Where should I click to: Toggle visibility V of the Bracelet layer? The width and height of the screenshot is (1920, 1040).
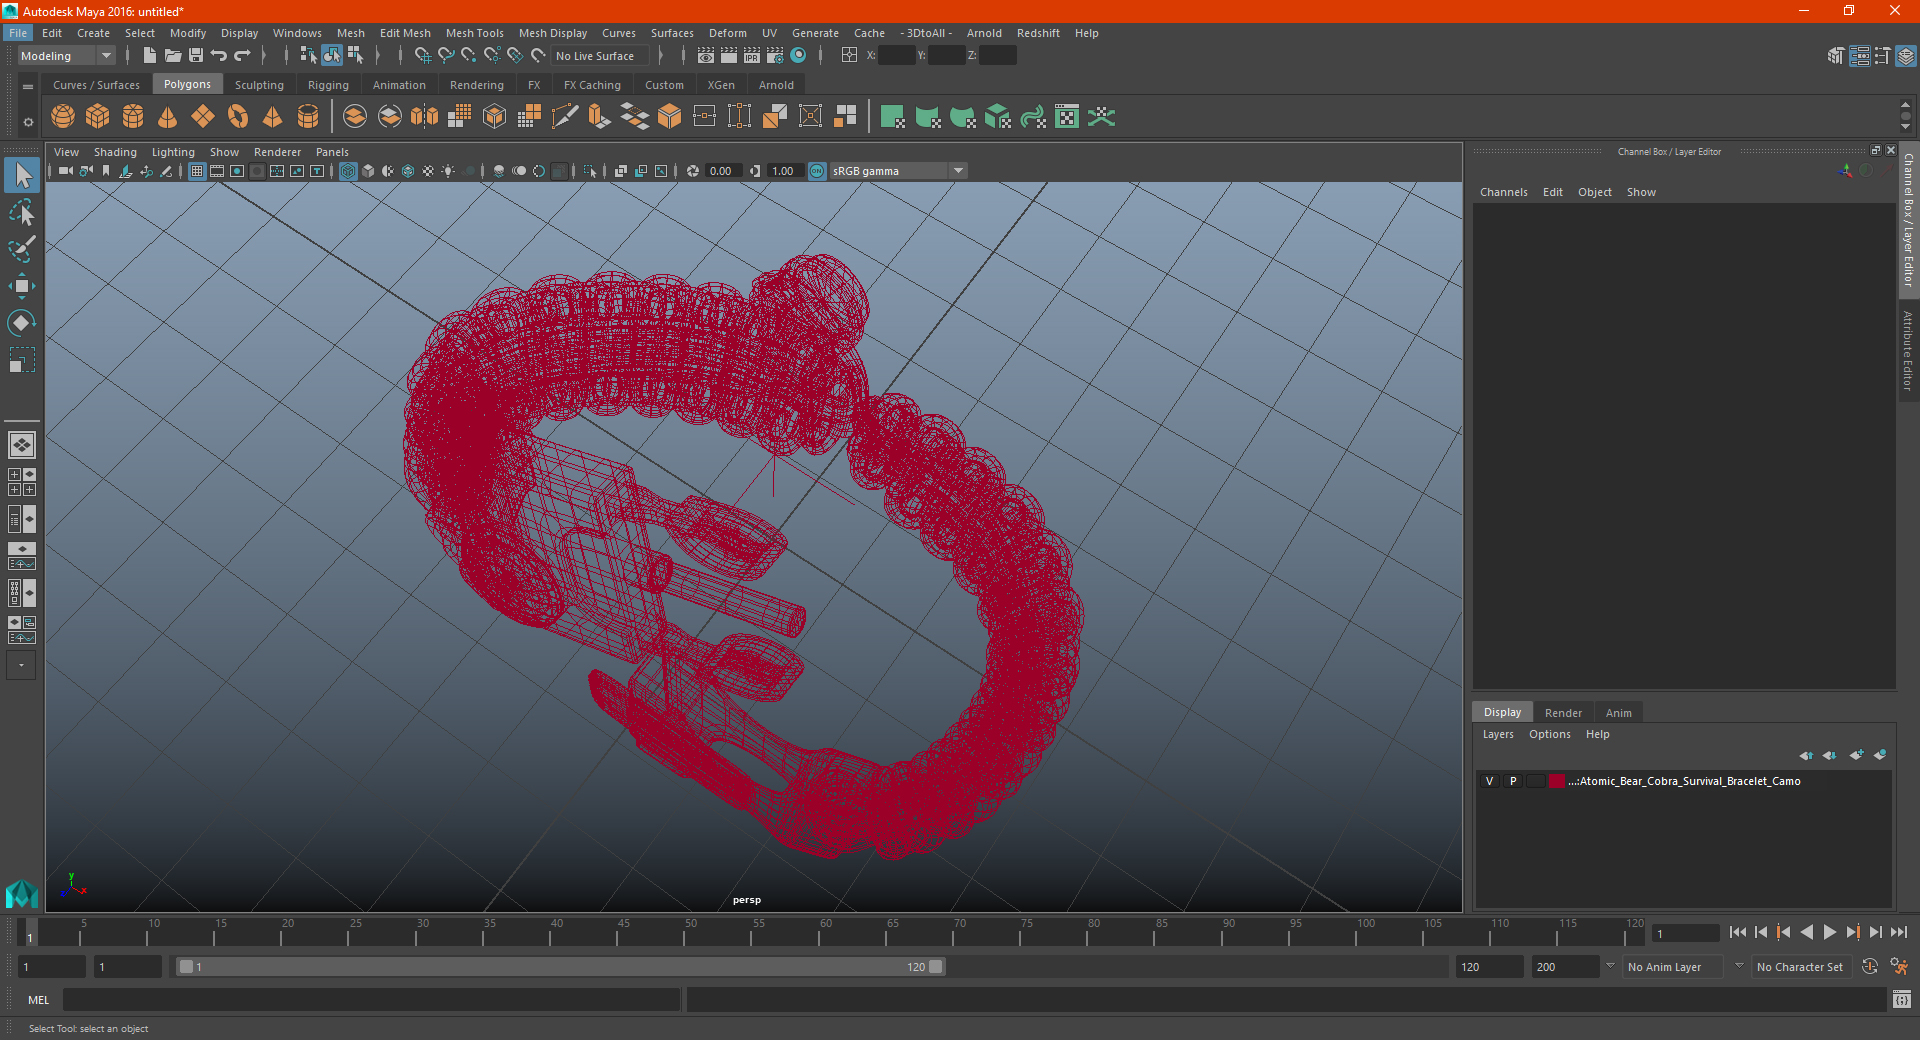pyautogui.click(x=1489, y=781)
